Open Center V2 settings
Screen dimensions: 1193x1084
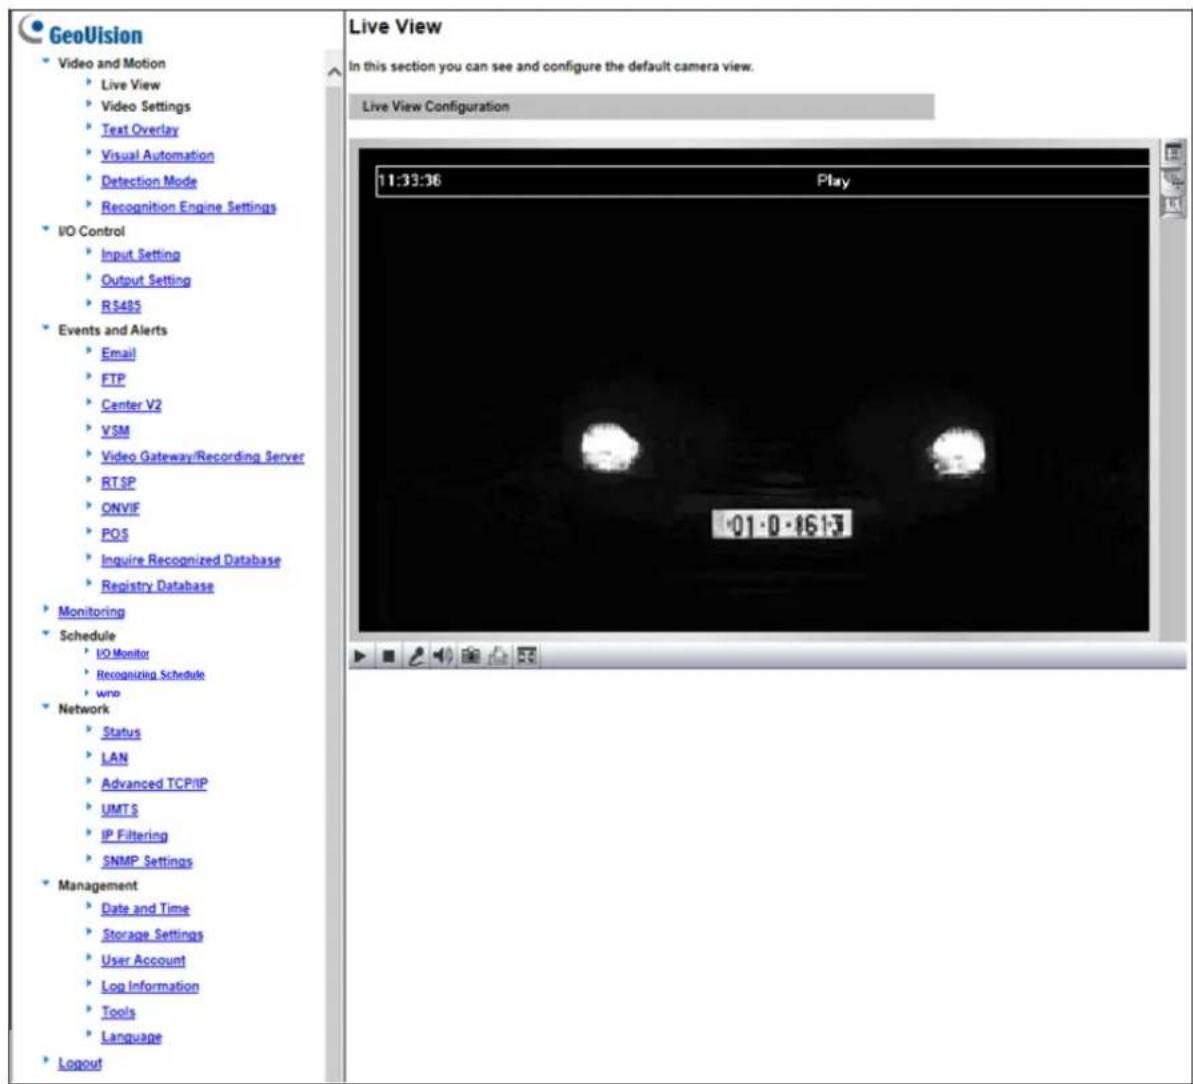(132, 405)
